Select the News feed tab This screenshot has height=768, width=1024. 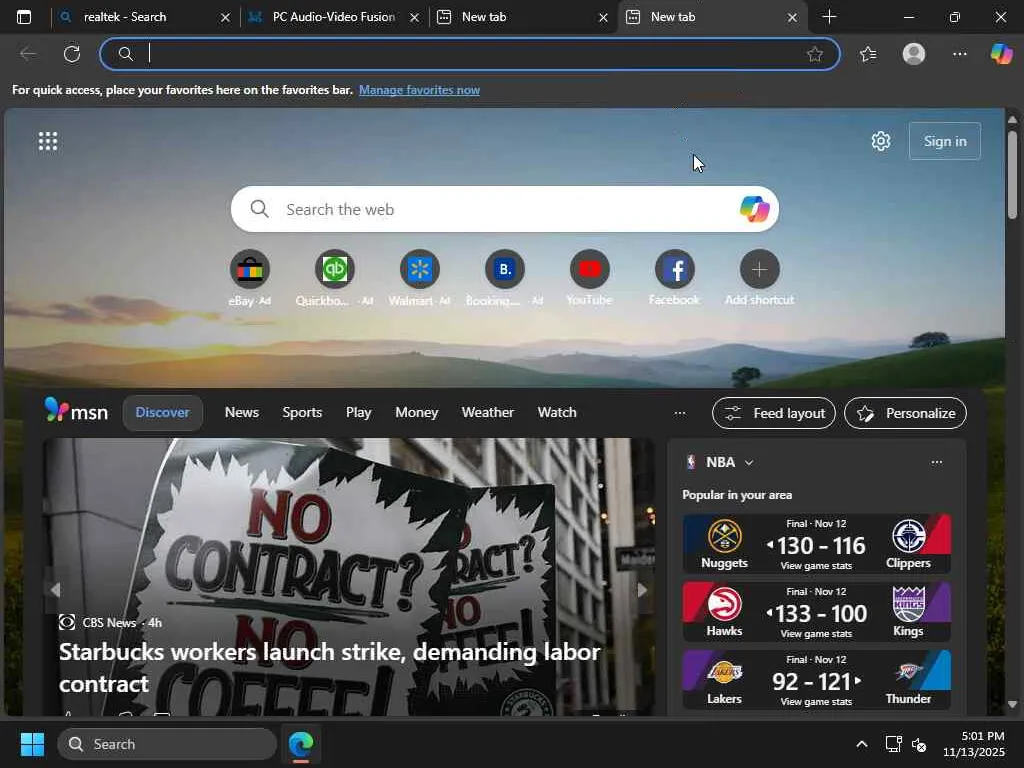242,413
